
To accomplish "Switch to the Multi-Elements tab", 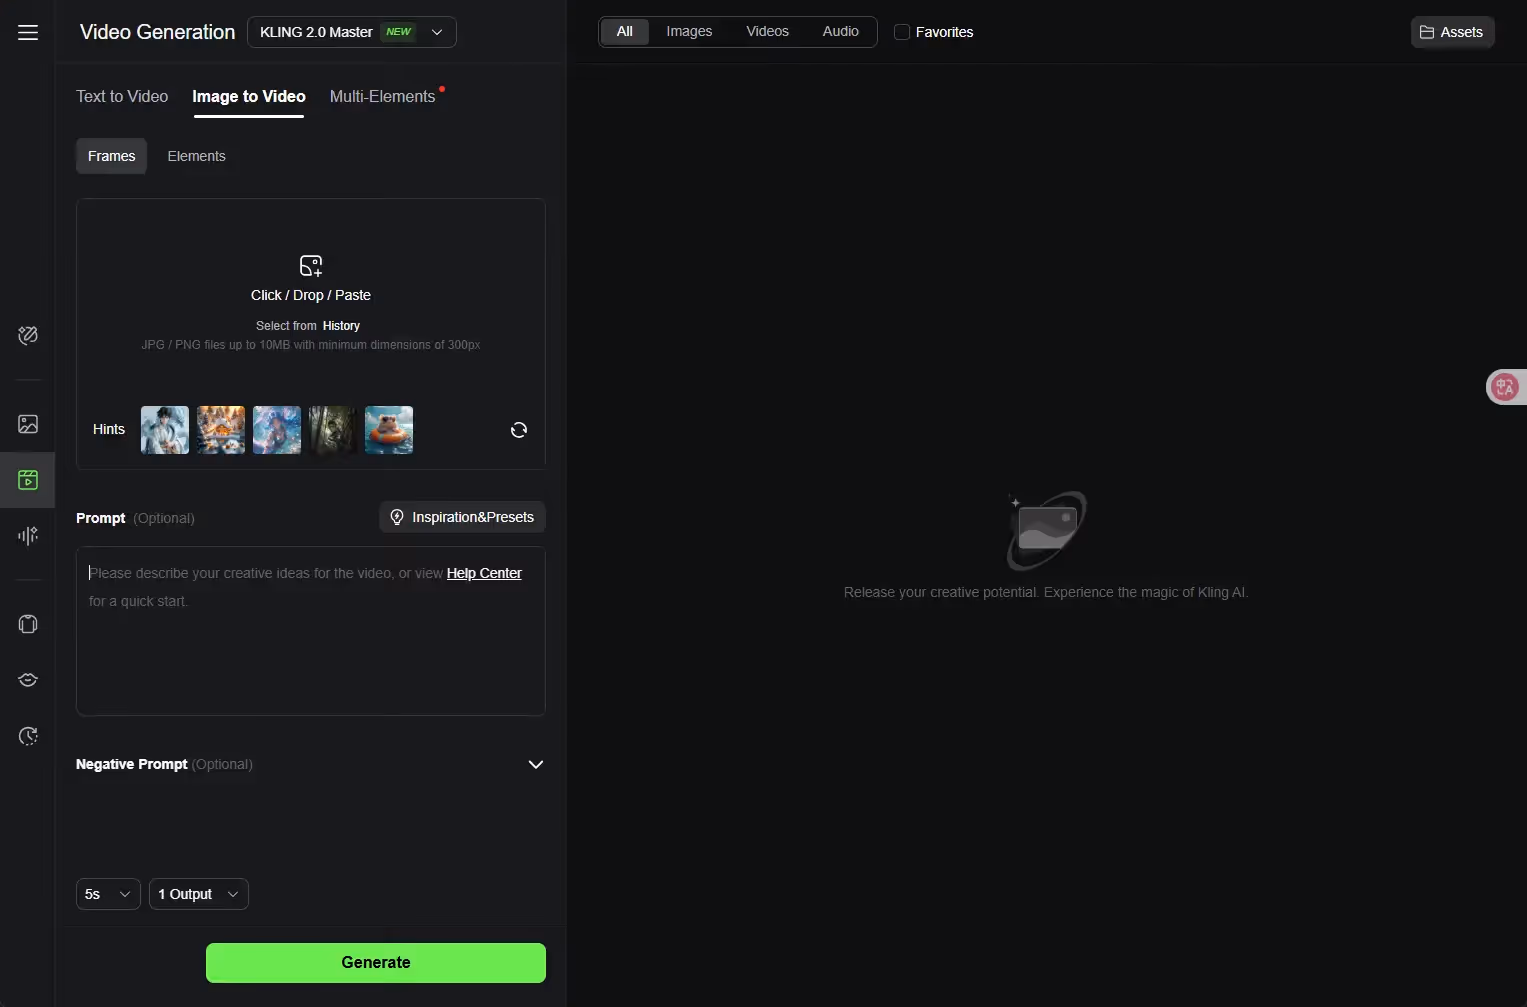I will click(x=383, y=96).
